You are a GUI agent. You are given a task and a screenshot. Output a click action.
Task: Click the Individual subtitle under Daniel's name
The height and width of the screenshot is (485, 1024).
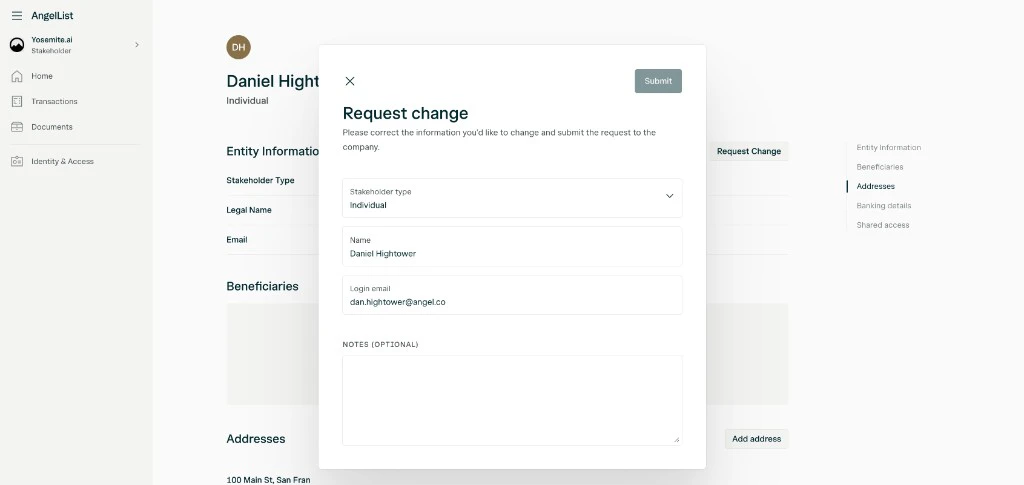(x=247, y=101)
